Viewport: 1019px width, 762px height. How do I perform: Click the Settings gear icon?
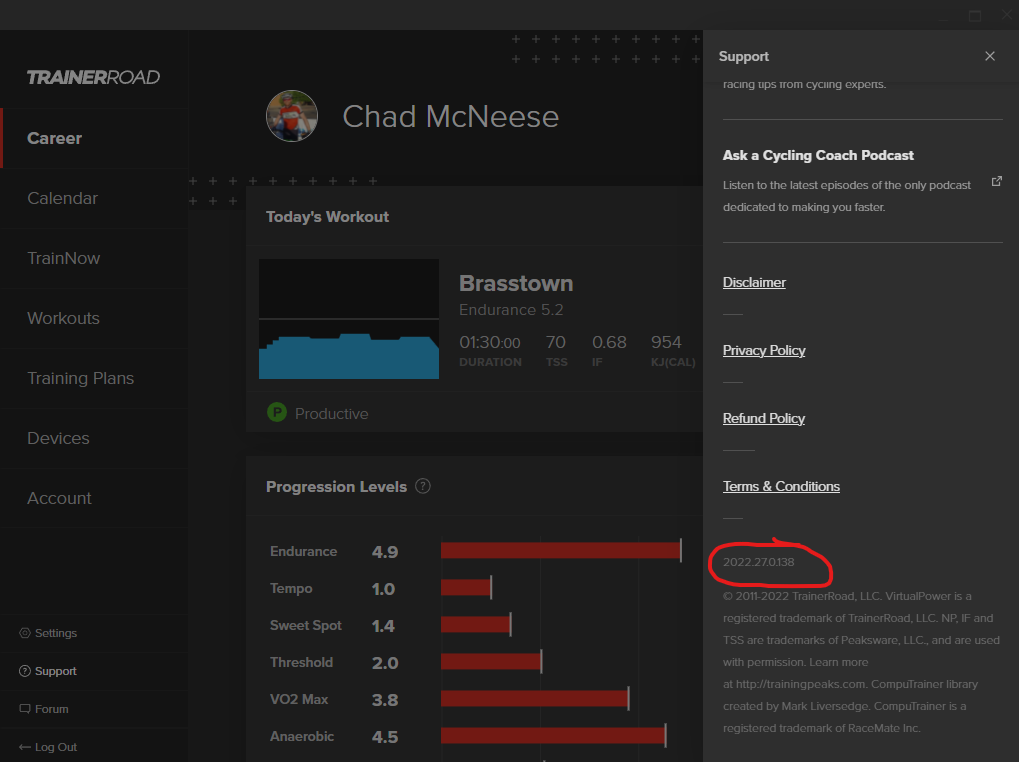click(x=25, y=633)
